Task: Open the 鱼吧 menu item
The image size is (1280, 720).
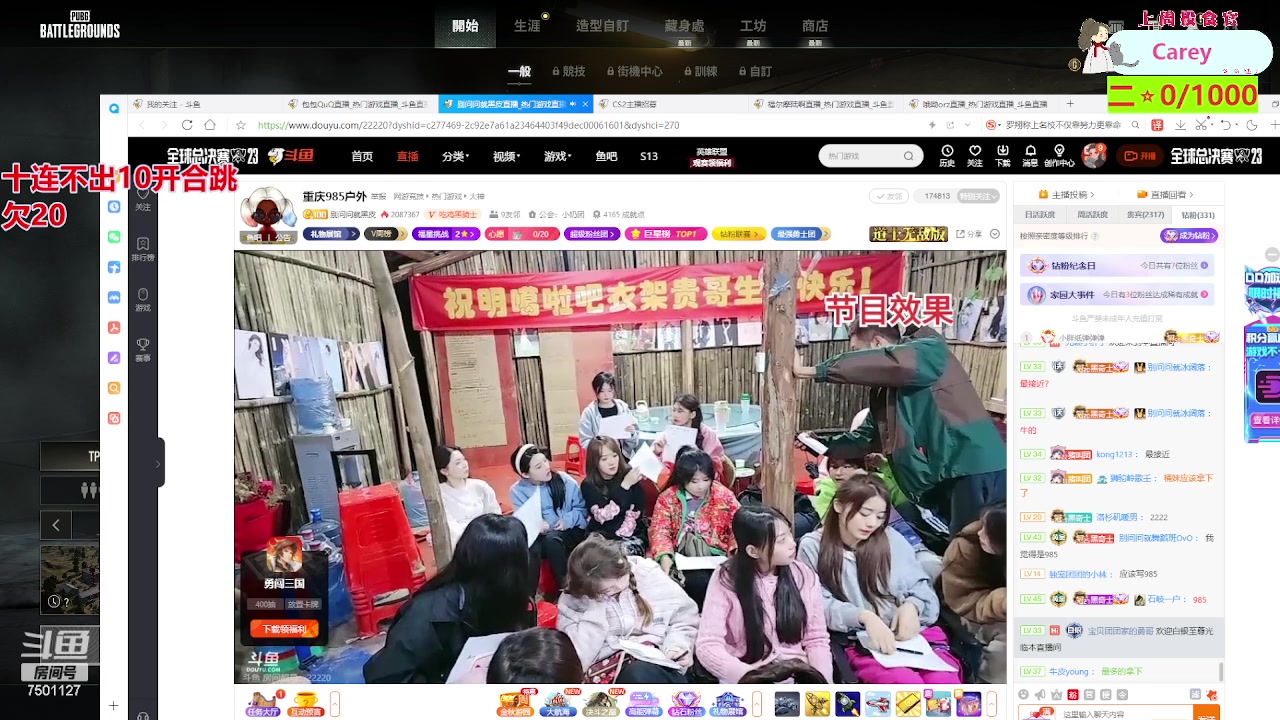Action: pos(606,156)
